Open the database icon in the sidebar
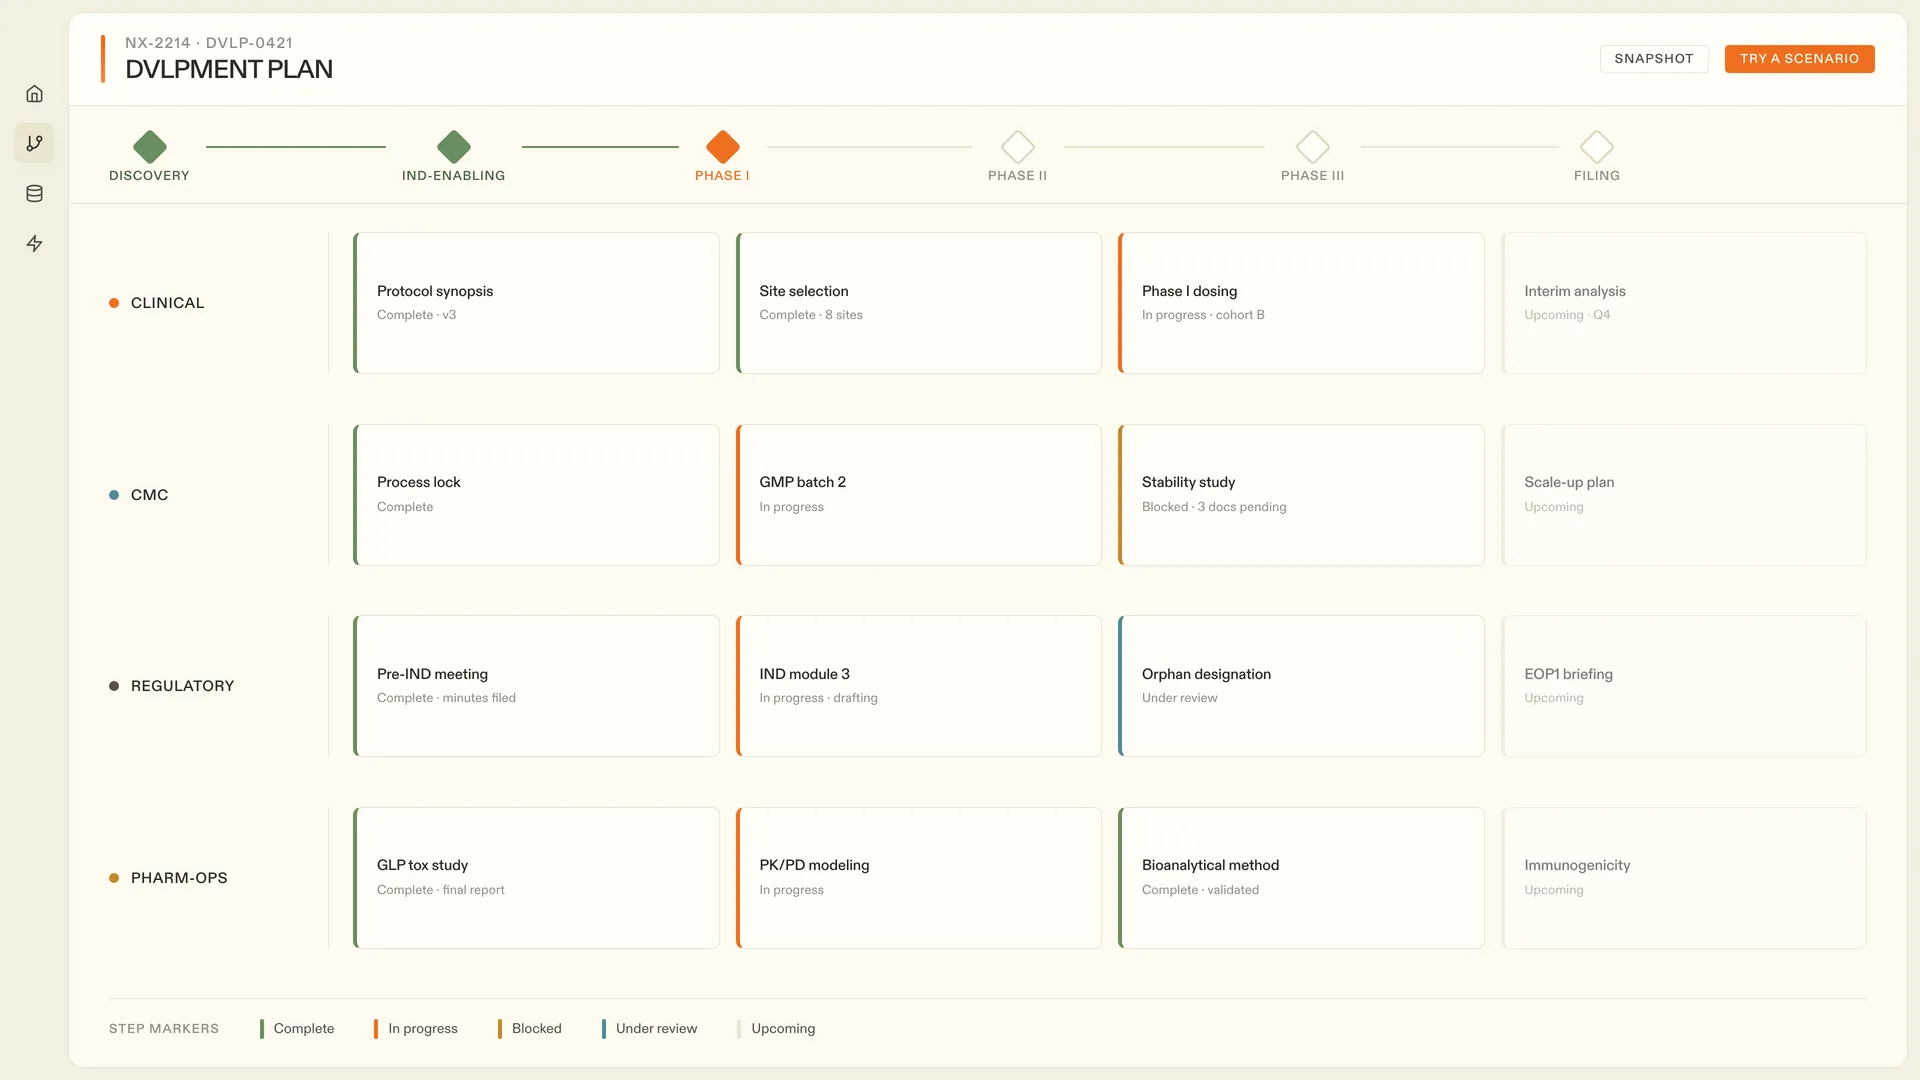The width and height of the screenshot is (1920, 1080). [34, 194]
